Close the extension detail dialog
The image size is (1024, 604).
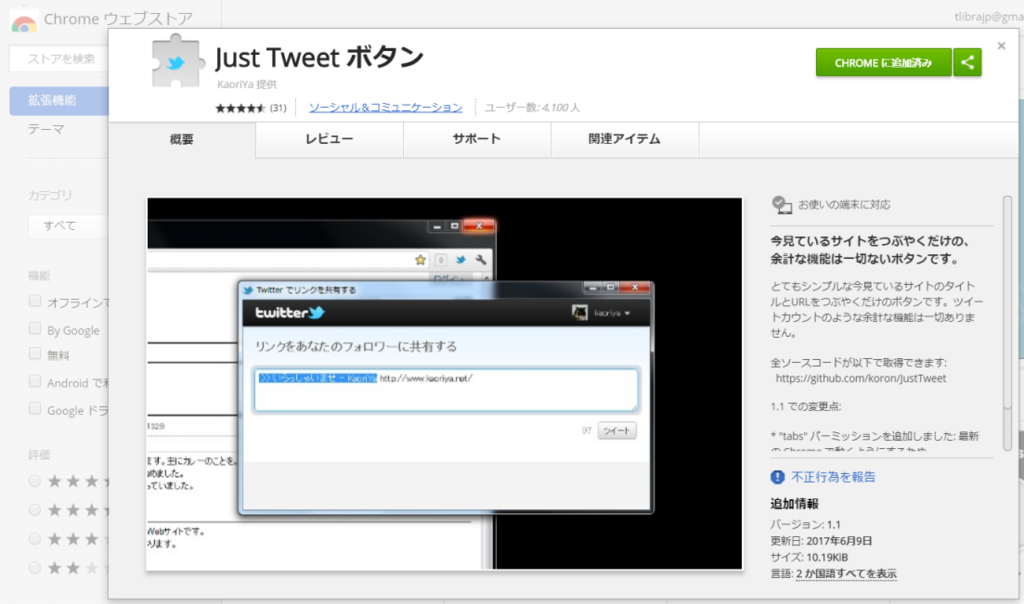[x=1001, y=46]
